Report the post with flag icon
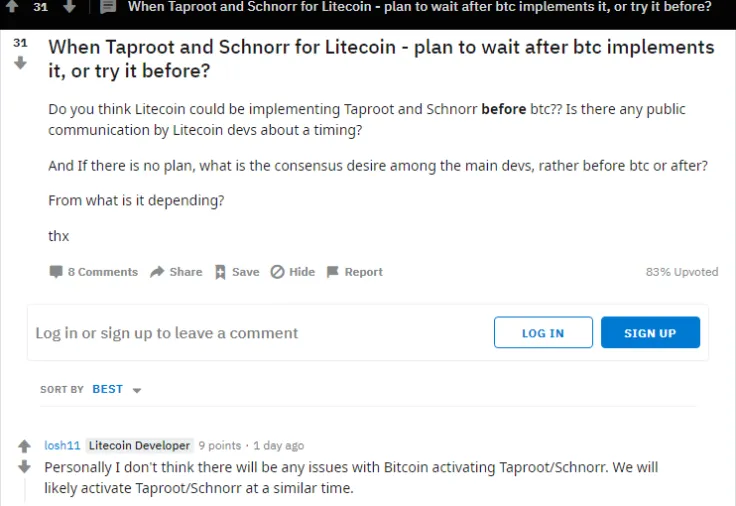The image size is (736, 506). 333,272
